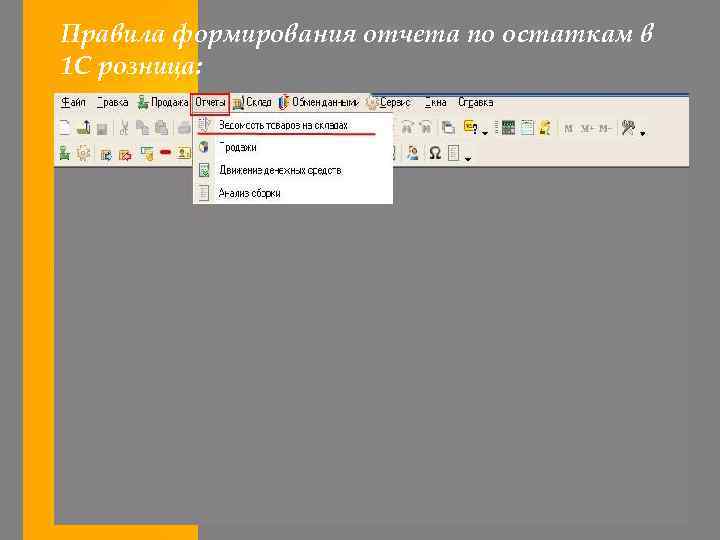Click the Open file icon
Image resolution: width=720 pixels, height=540 pixels.
pyautogui.click(x=84, y=128)
